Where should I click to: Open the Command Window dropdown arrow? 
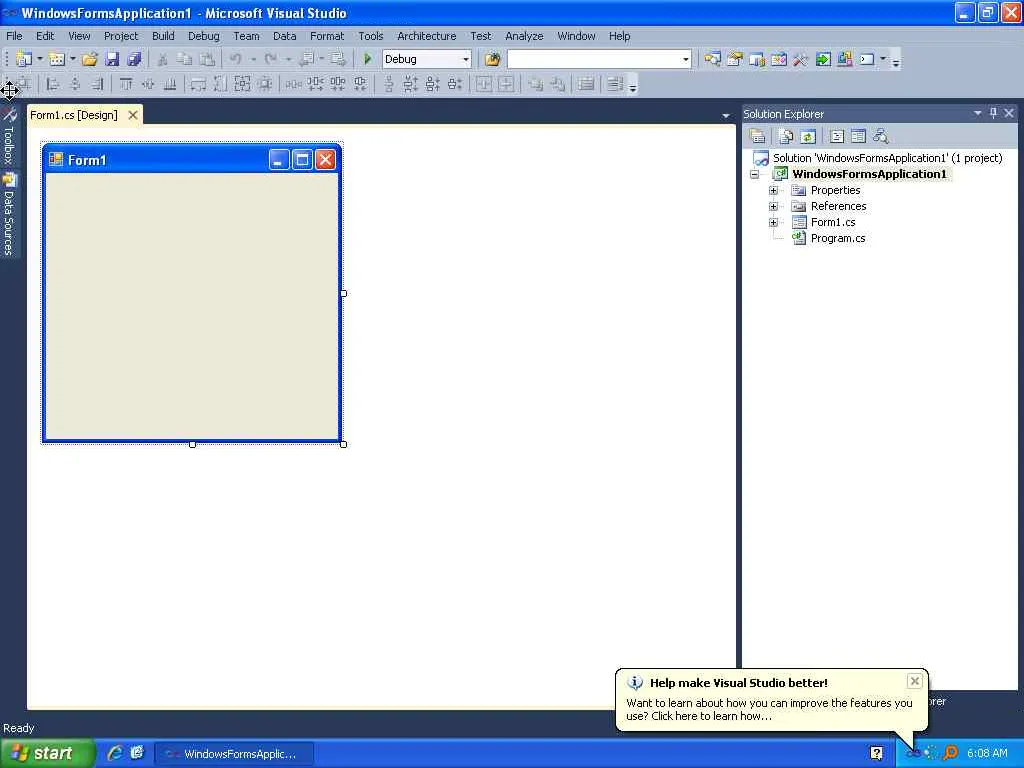pos(883,59)
